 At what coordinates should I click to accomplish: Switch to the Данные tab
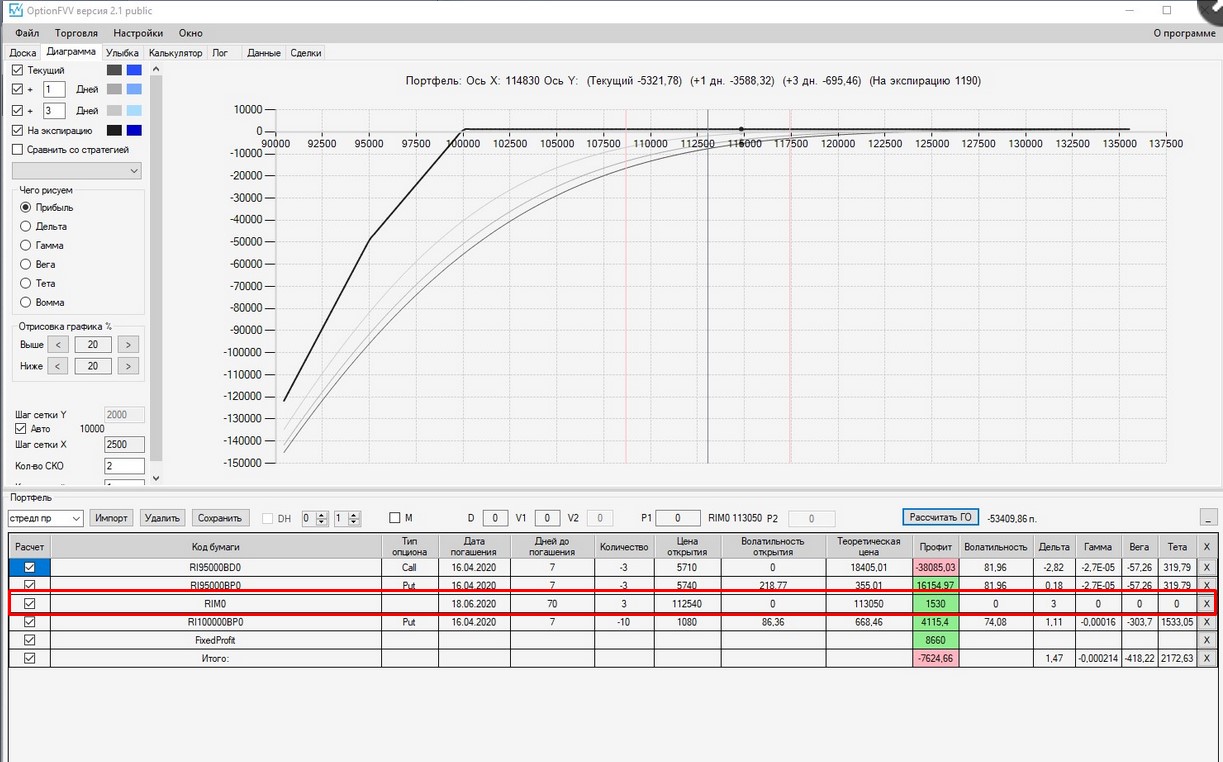(x=264, y=53)
